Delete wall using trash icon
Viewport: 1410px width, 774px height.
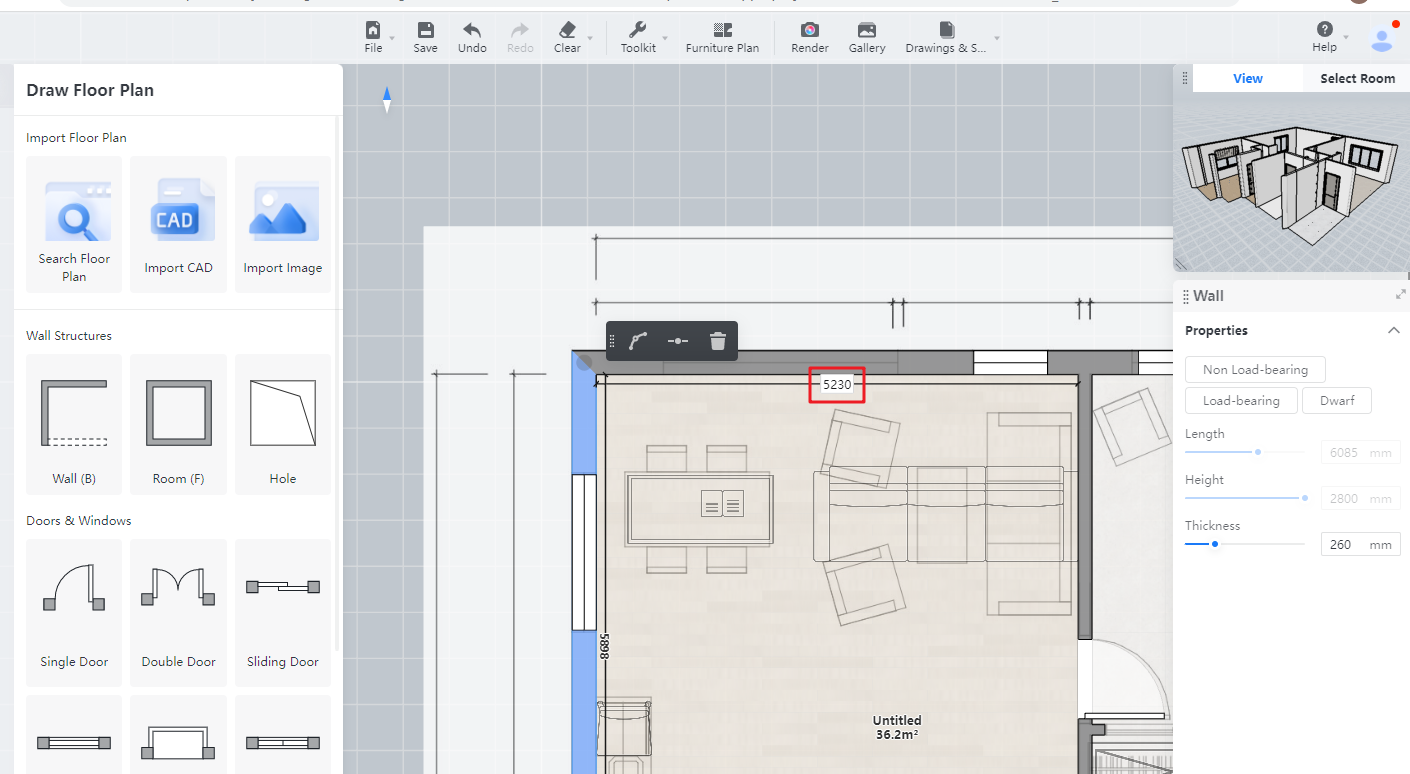717,341
